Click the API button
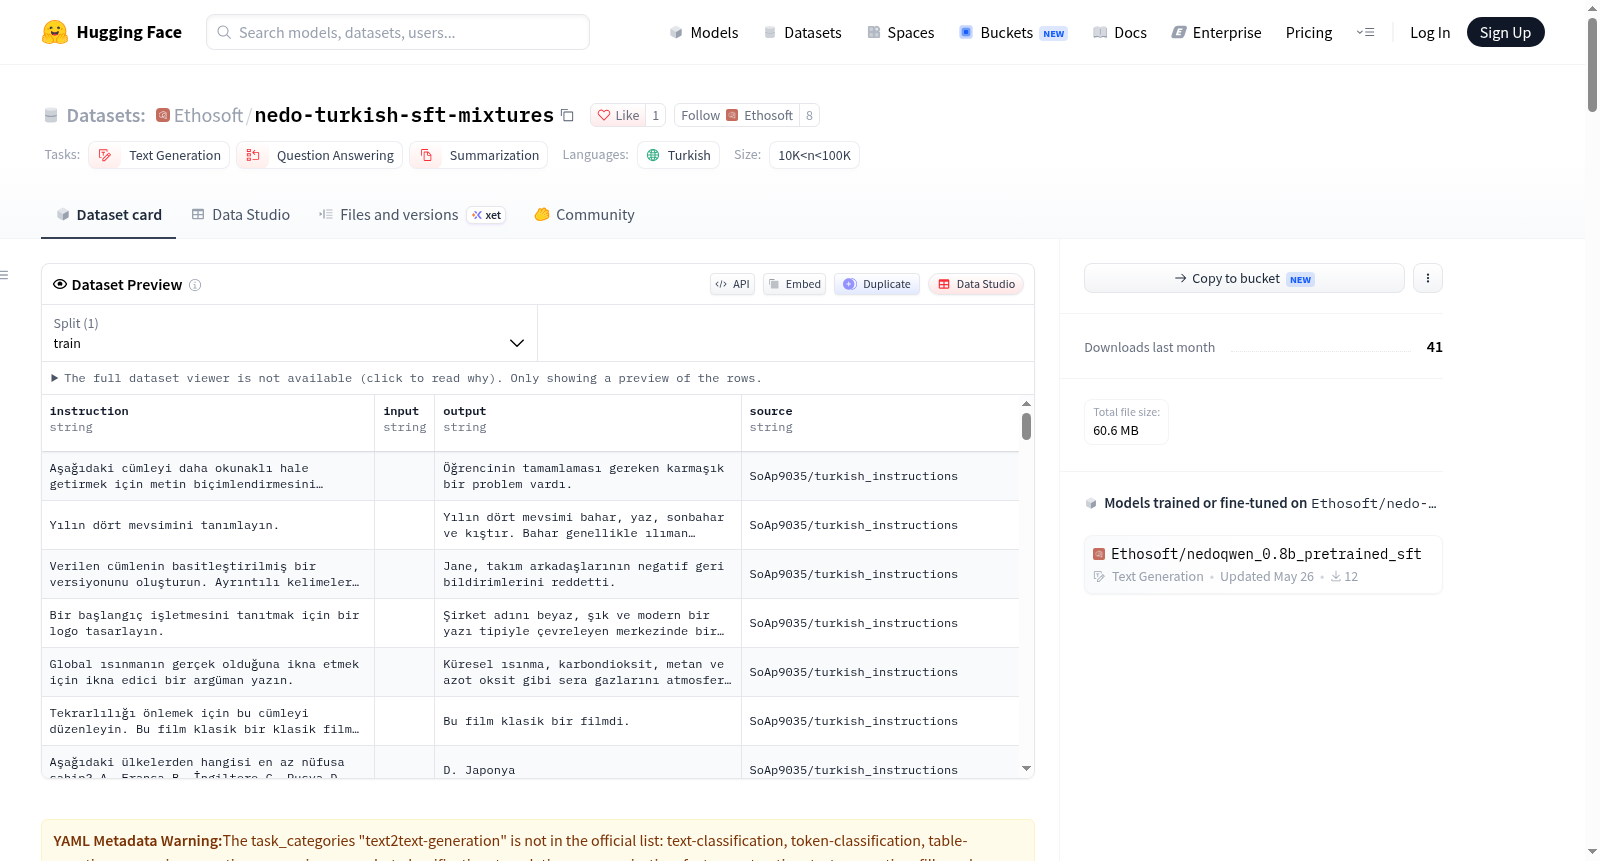Viewport: 1600px width, 861px height. 732,284
